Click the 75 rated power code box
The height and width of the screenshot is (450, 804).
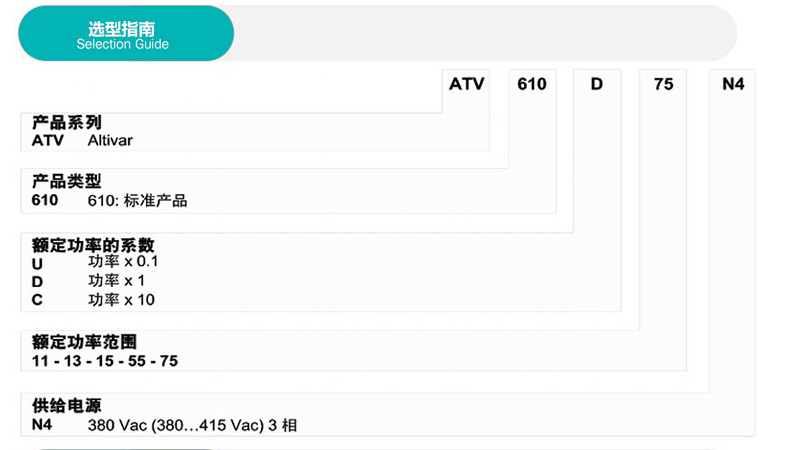coord(663,84)
